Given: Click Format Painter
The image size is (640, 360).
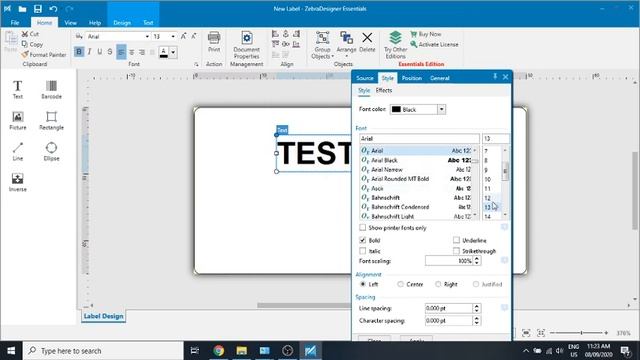Looking at the screenshot, I should (44, 54).
